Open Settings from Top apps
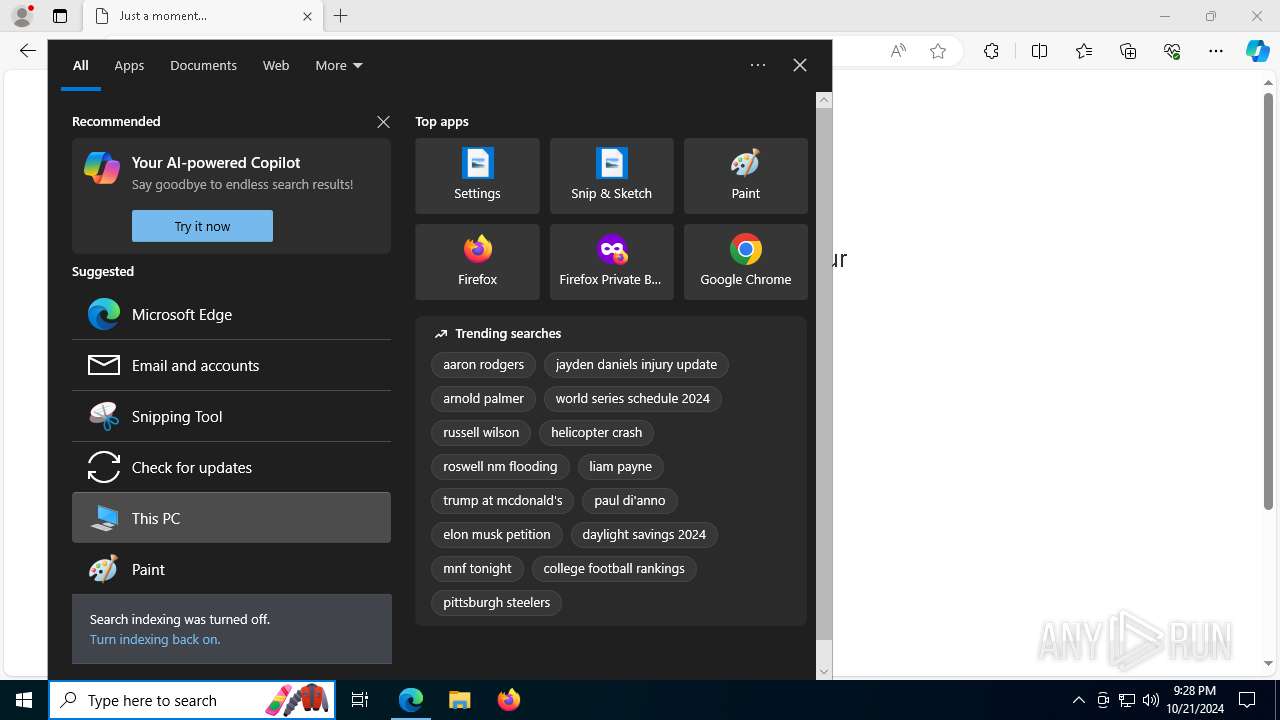The image size is (1280, 720). click(x=477, y=176)
